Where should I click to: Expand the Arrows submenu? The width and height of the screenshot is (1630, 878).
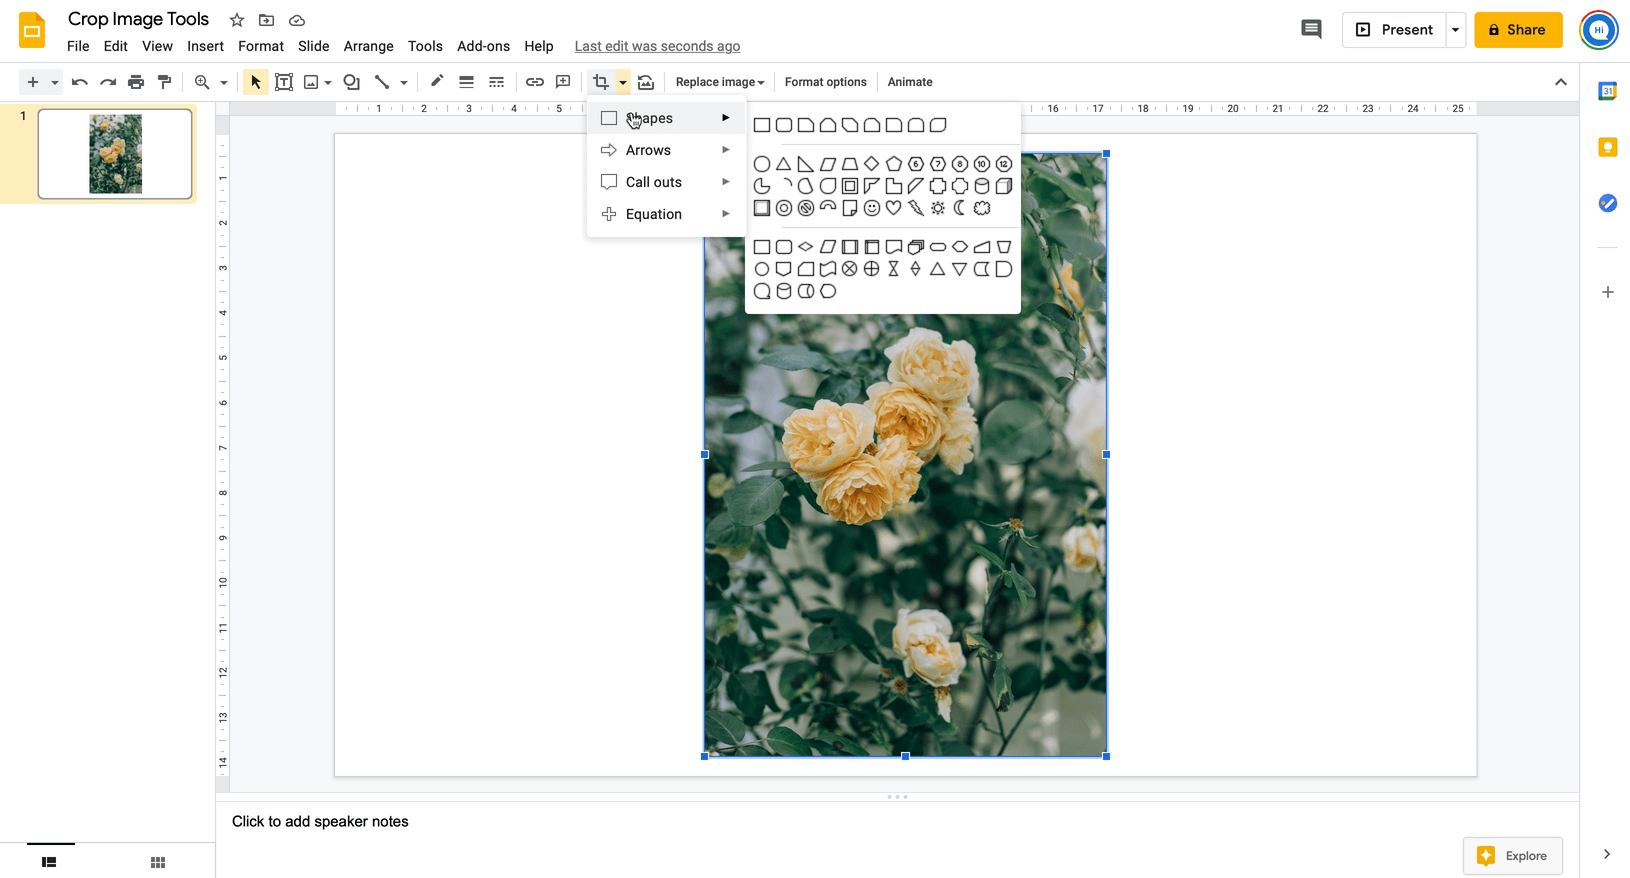click(666, 150)
